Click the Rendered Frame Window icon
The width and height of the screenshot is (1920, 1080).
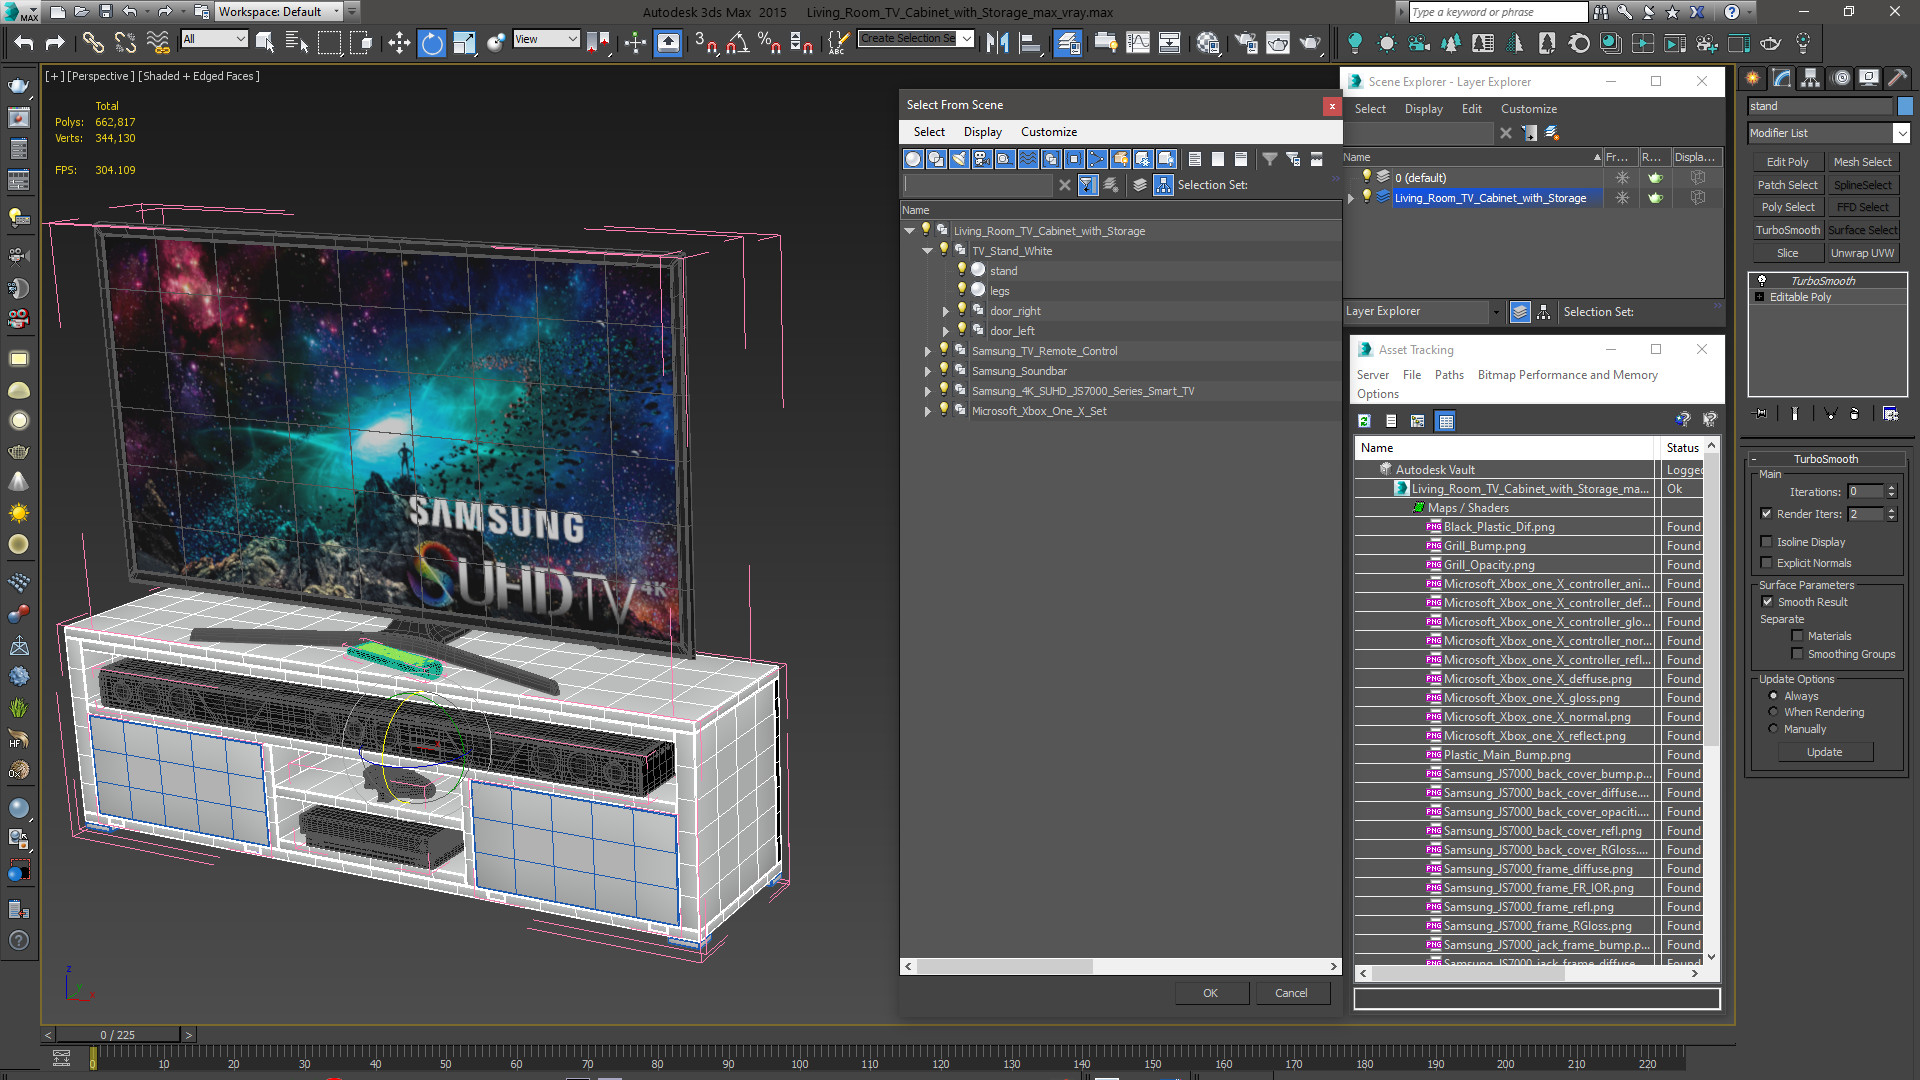1278,42
